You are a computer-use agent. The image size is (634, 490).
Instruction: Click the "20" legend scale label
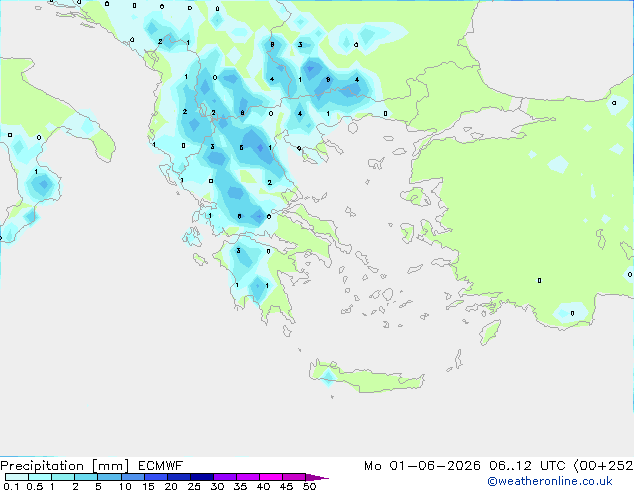(x=171, y=486)
